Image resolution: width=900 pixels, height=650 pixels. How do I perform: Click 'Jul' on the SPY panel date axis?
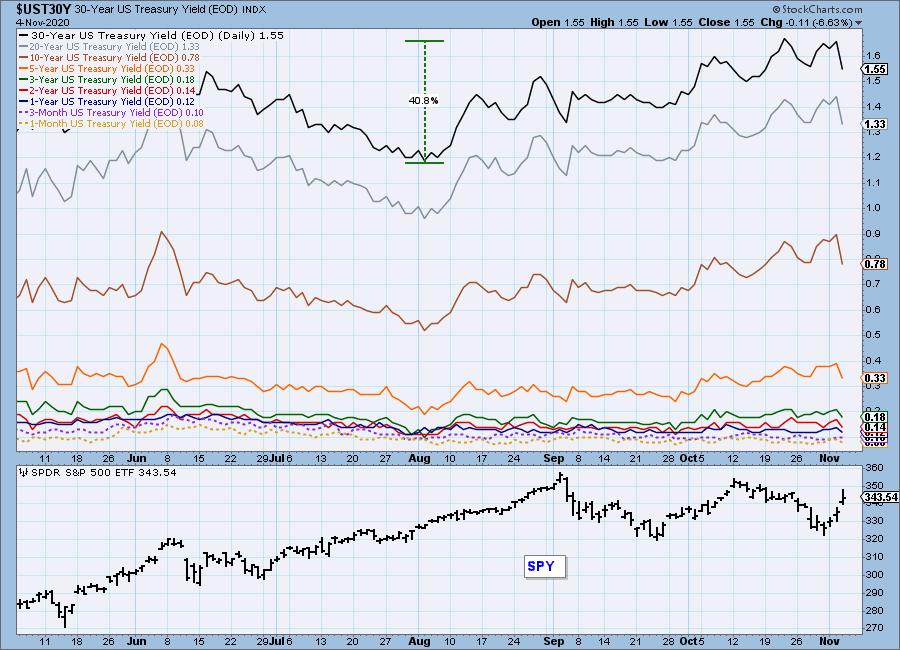[x=277, y=641]
